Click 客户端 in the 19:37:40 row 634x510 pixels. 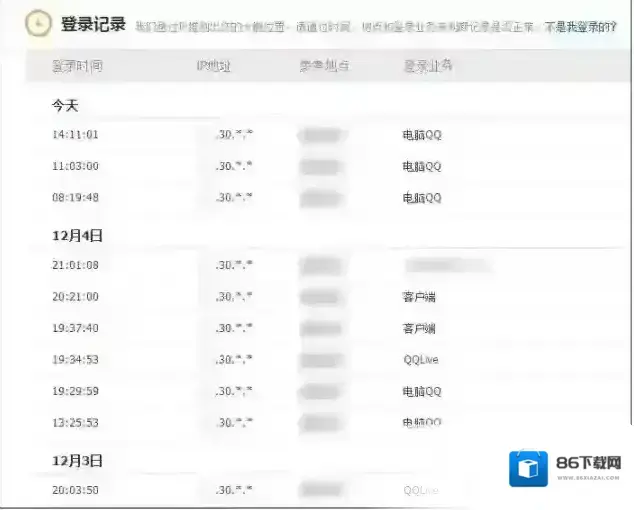(x=419, y=328)
